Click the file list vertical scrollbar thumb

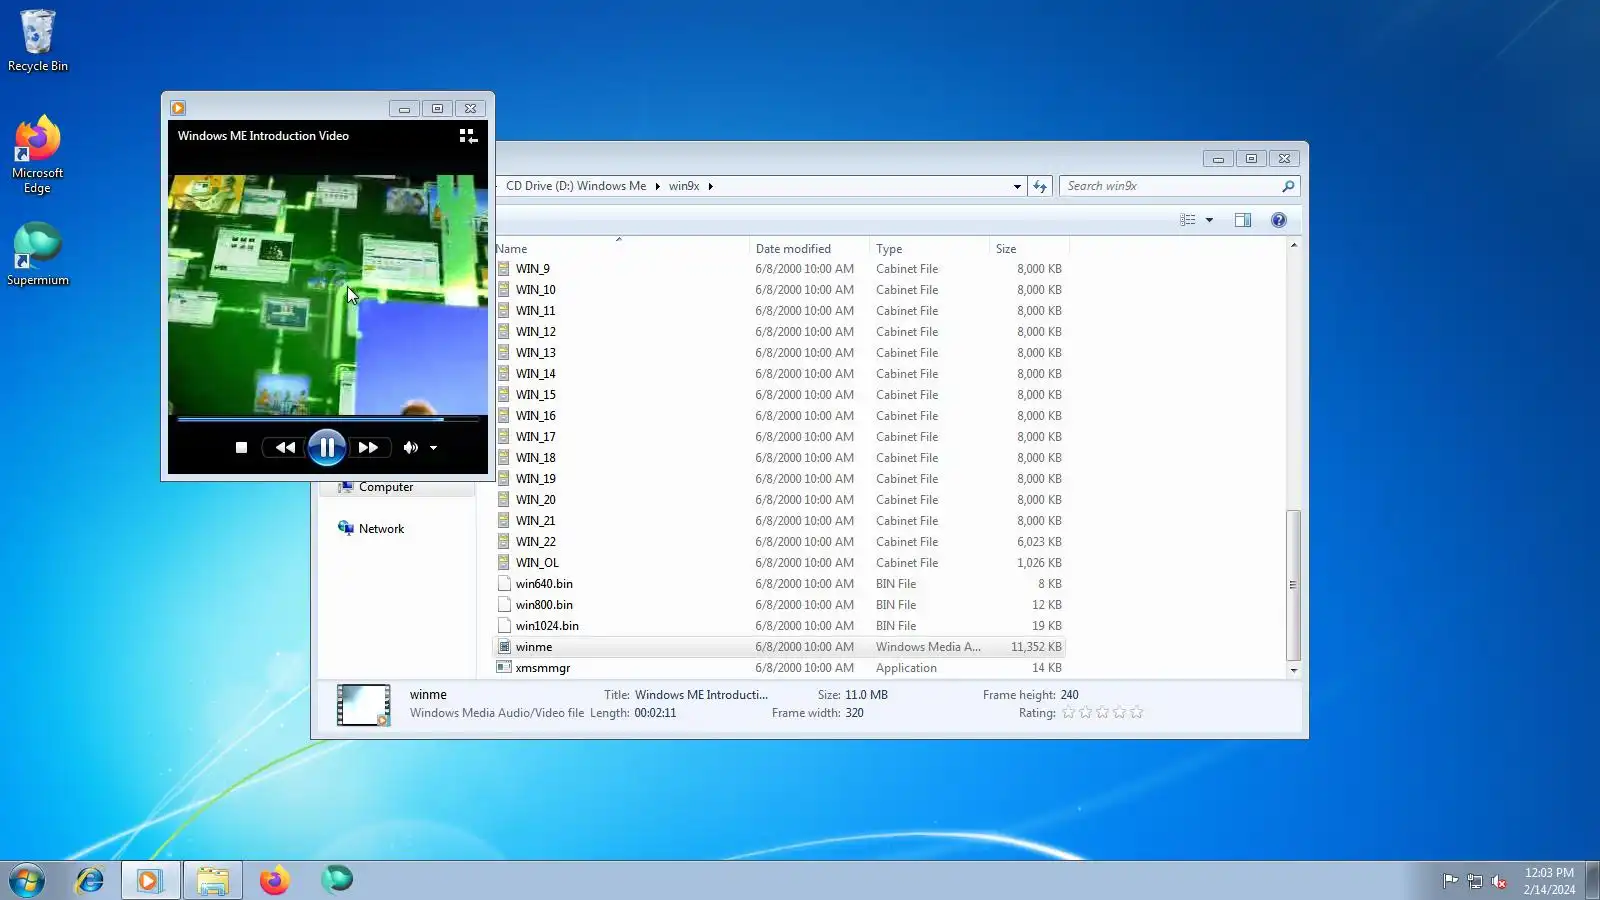[1293, 585]
